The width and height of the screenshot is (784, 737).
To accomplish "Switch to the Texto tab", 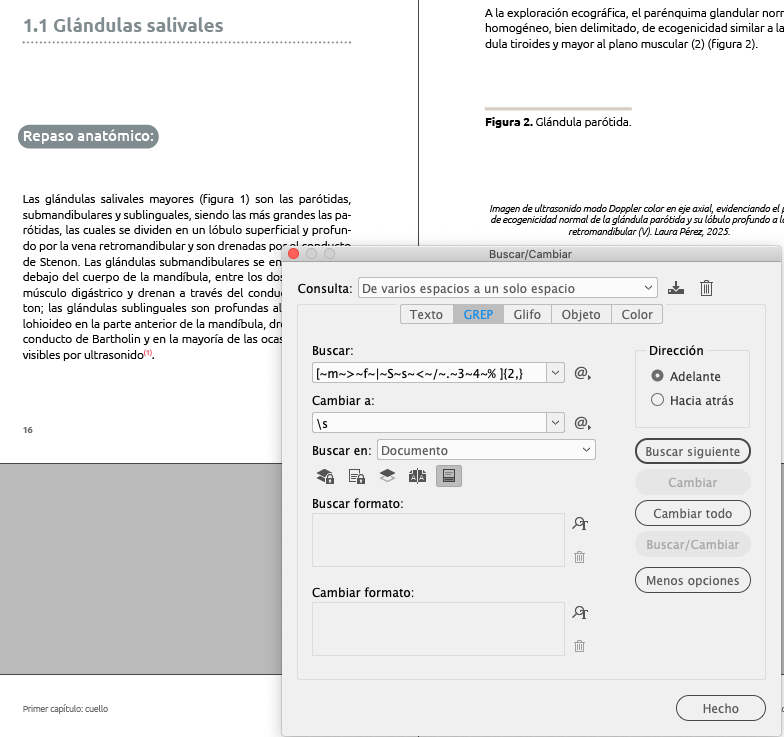I will point(426,314).
